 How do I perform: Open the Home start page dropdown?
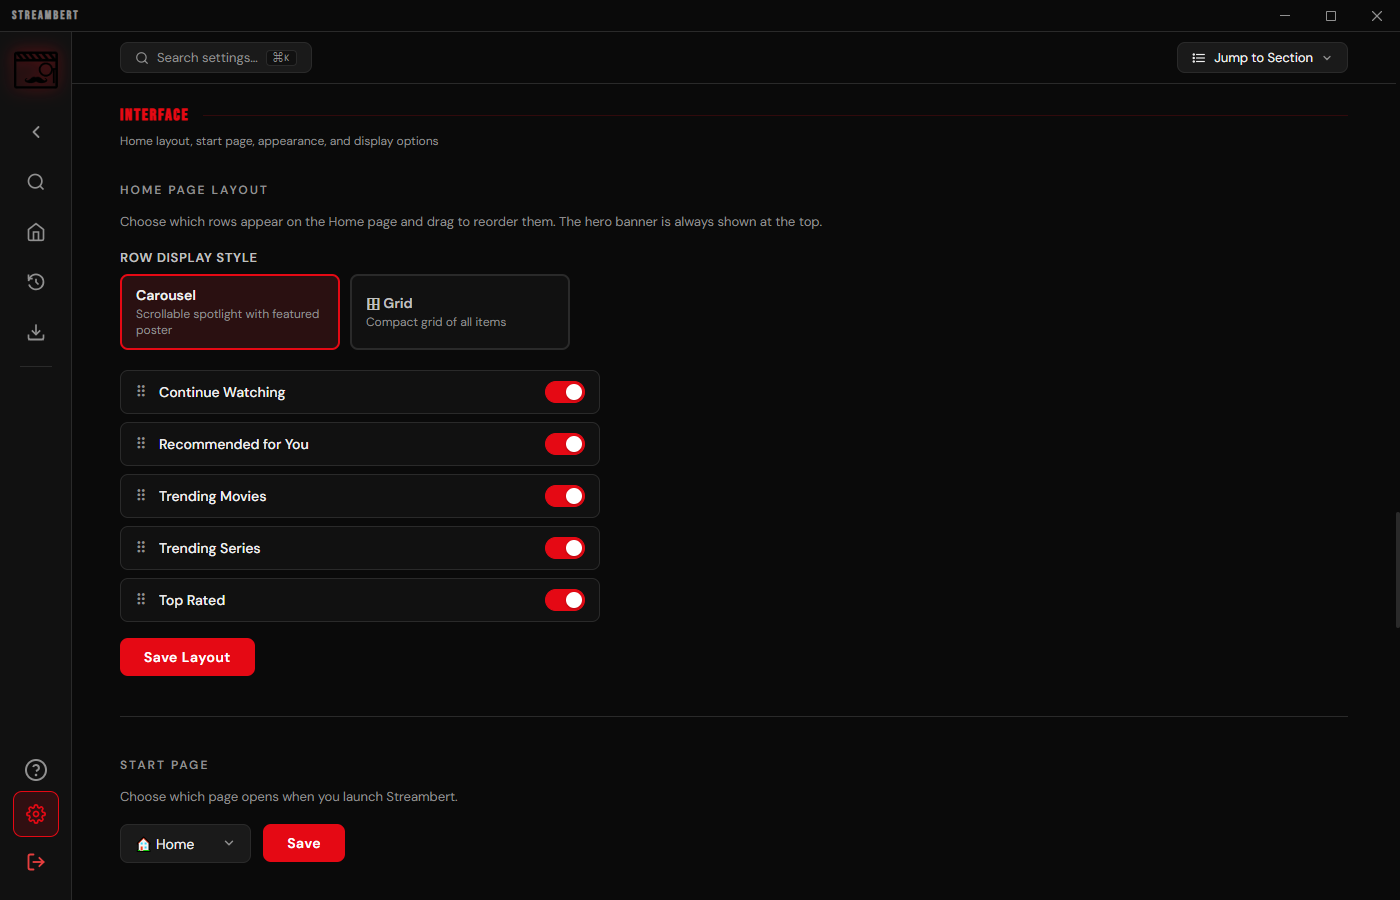pyautogui.click(x=185, y=844)
